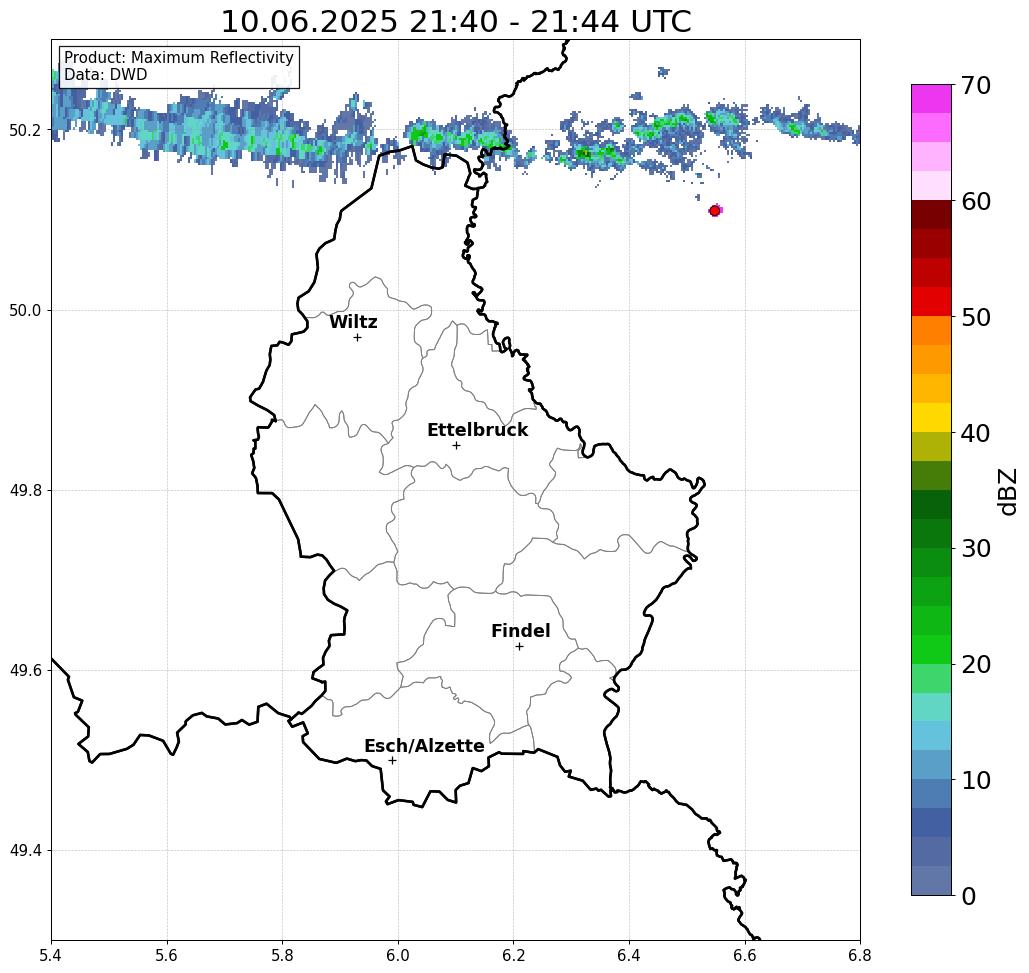Click the Findel station label
The width and height of the screenshot is (1029, 973).
click(x=520, y=631)
